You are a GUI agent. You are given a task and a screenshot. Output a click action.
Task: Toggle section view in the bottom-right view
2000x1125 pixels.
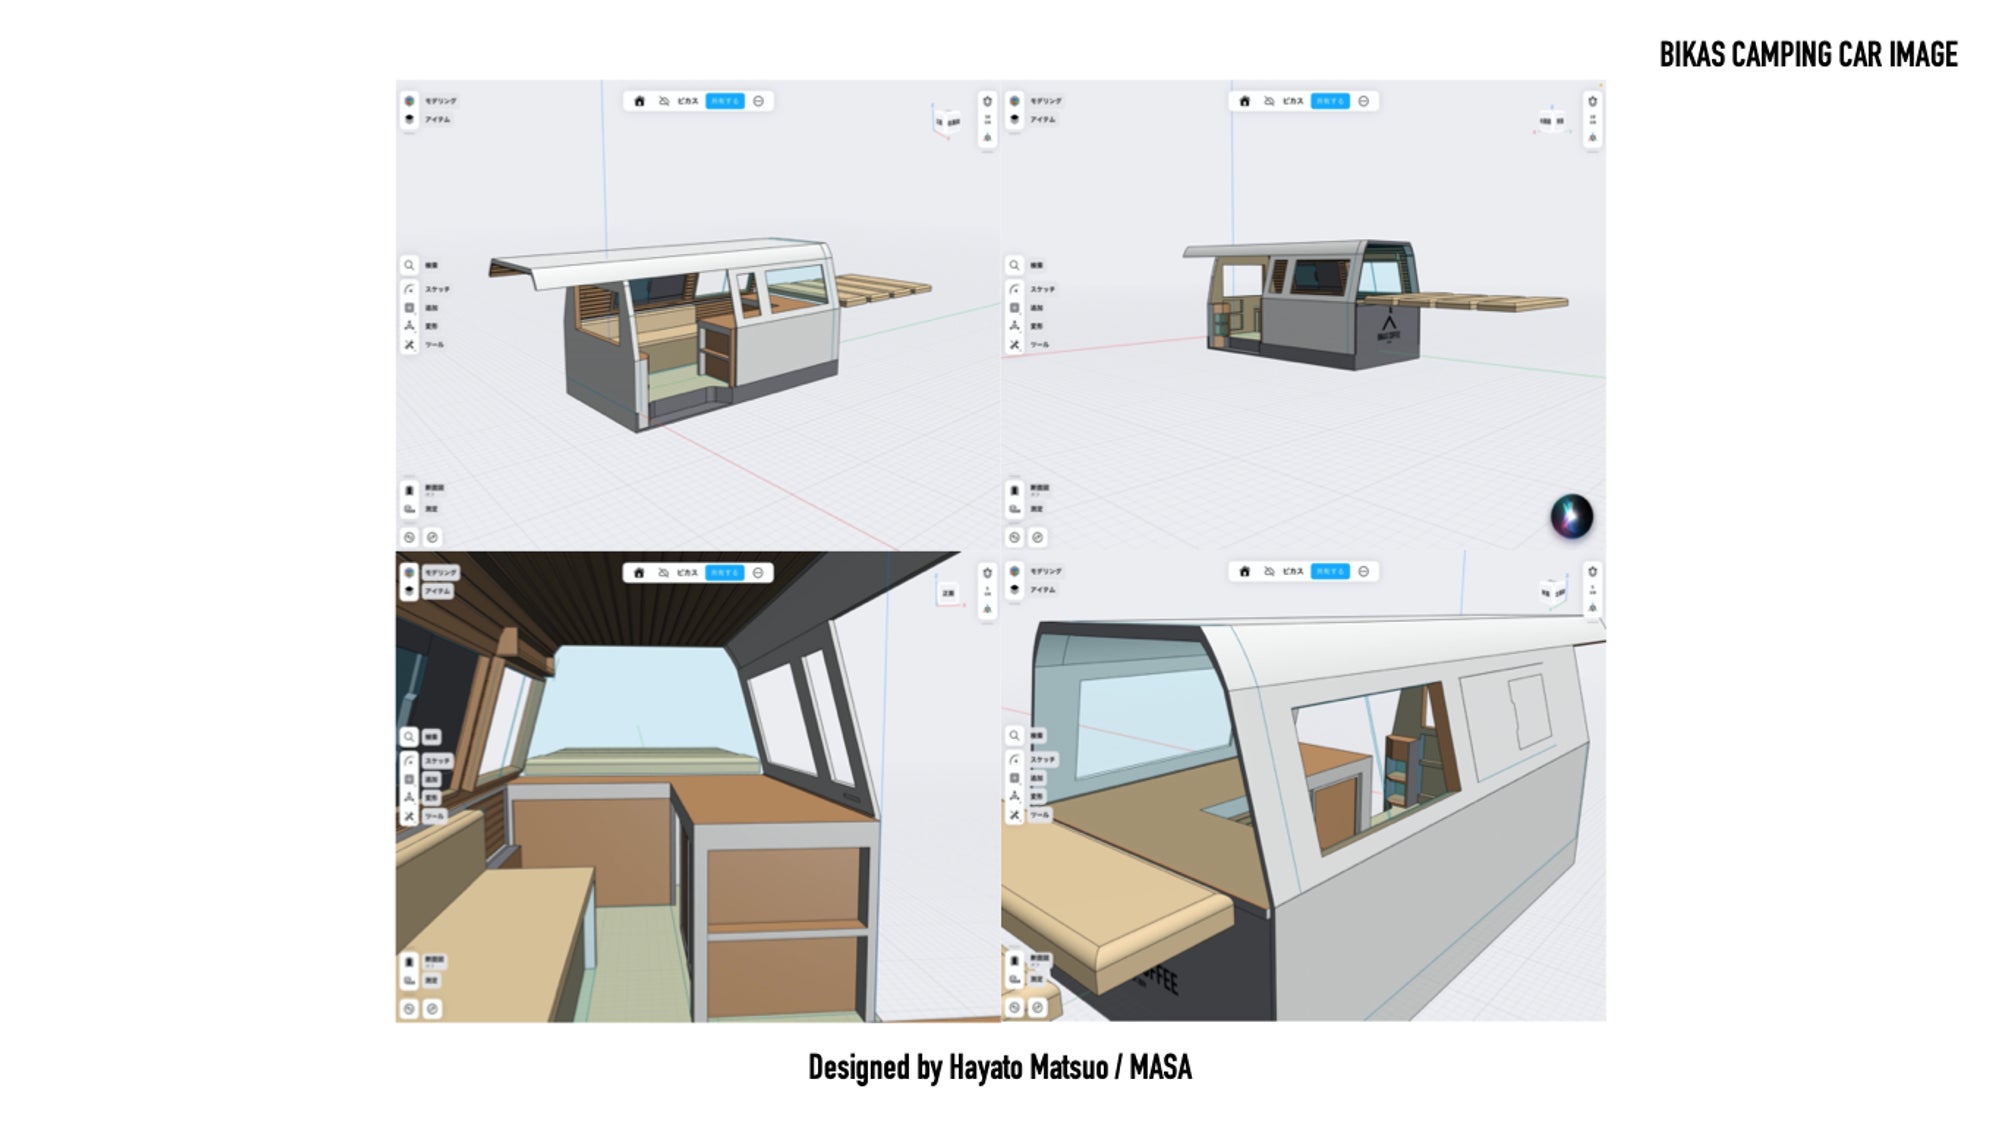click(1014, 960)
